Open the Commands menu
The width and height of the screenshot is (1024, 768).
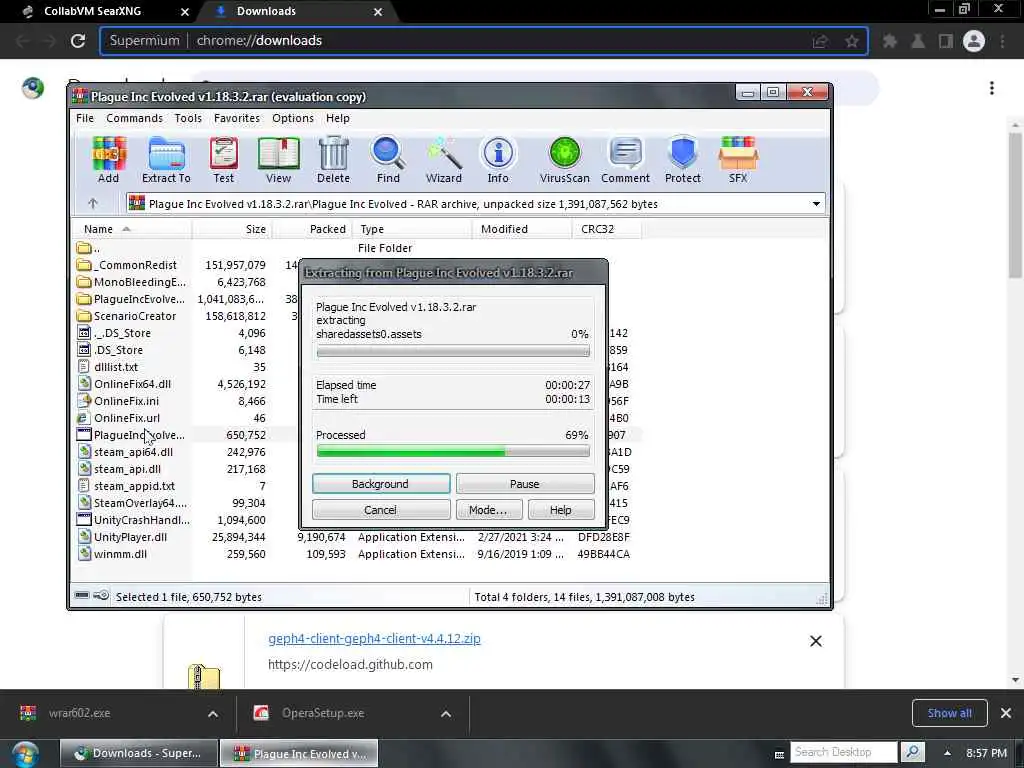135,118
